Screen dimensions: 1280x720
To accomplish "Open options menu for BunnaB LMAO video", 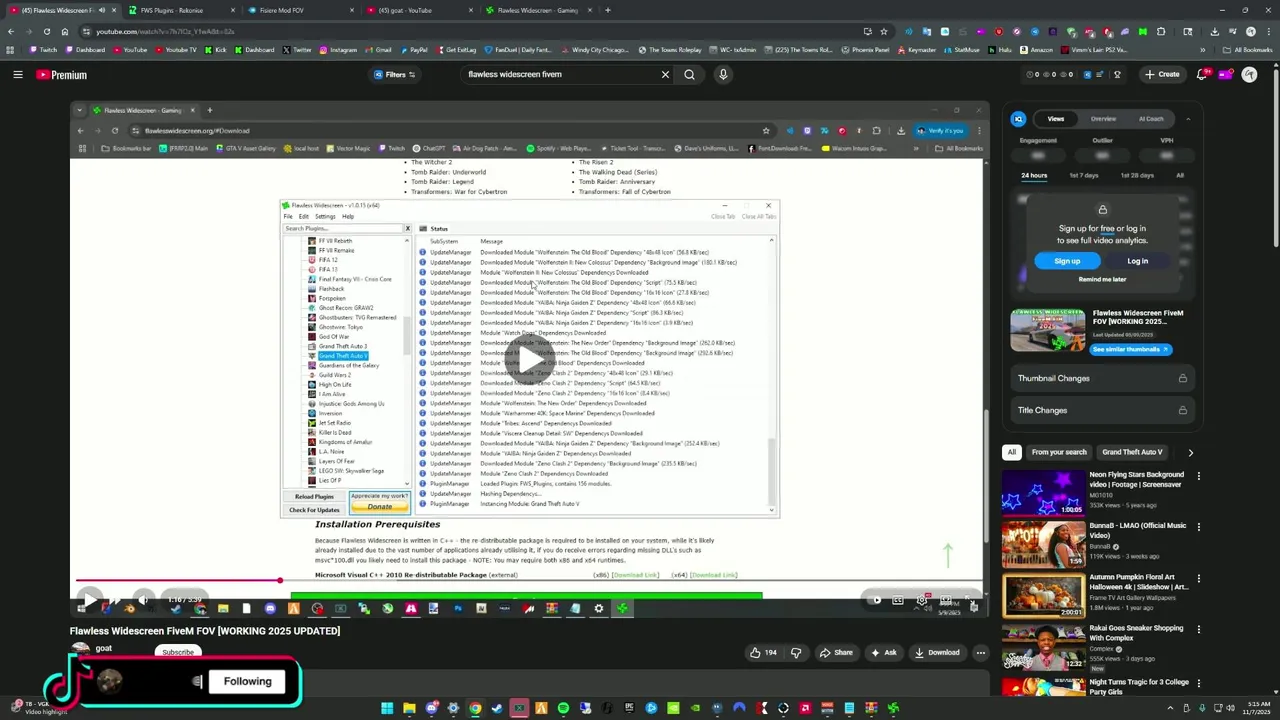I will (1198, 527).
